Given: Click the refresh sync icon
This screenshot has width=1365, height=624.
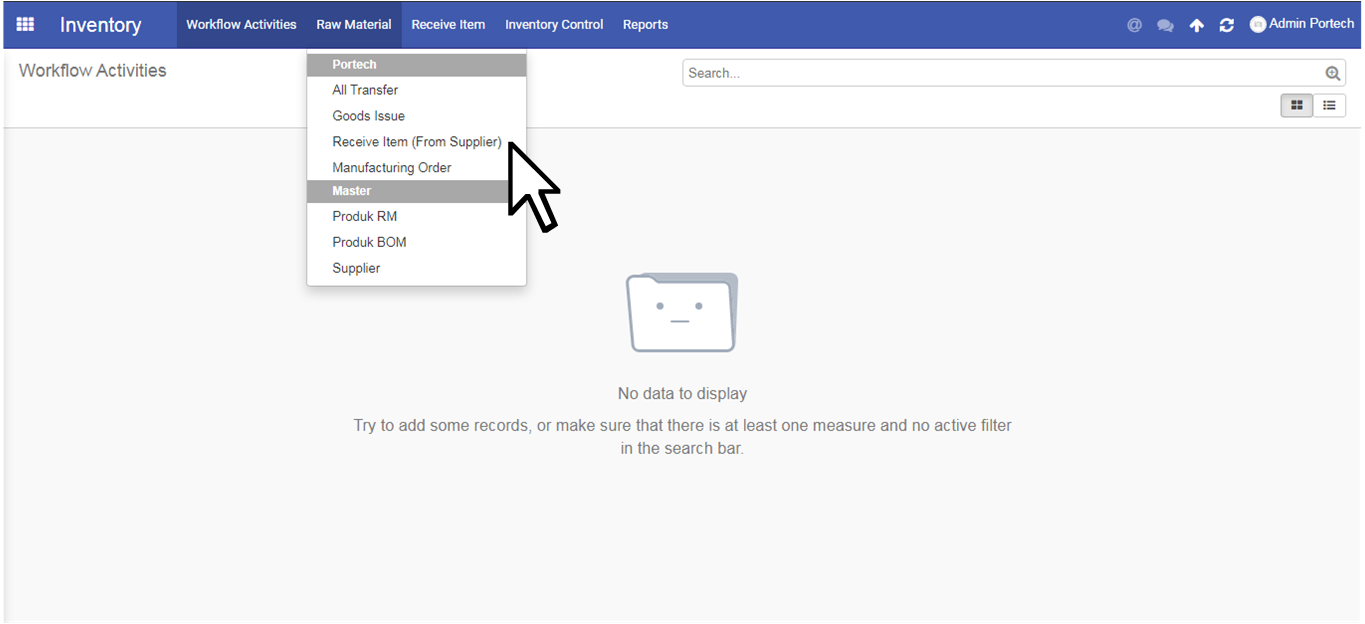Looking at the screenshot, I should point(1226,25).
